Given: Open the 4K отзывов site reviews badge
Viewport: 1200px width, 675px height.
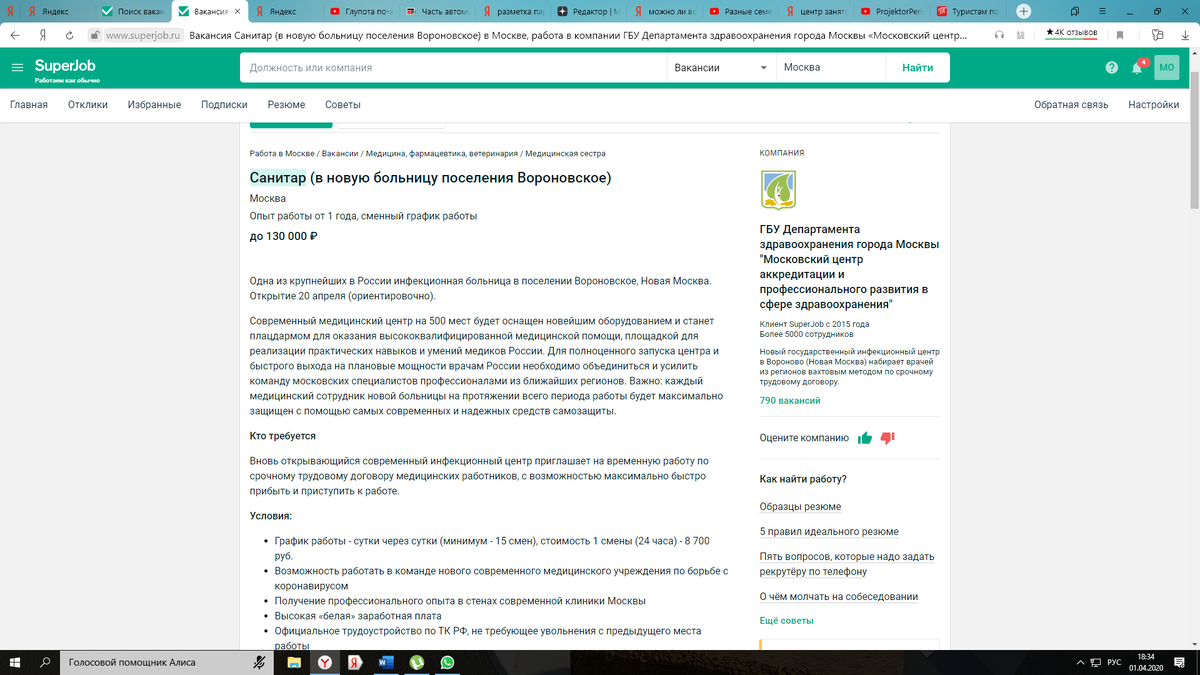Looking at the screenshot, I should (1071, 33).
